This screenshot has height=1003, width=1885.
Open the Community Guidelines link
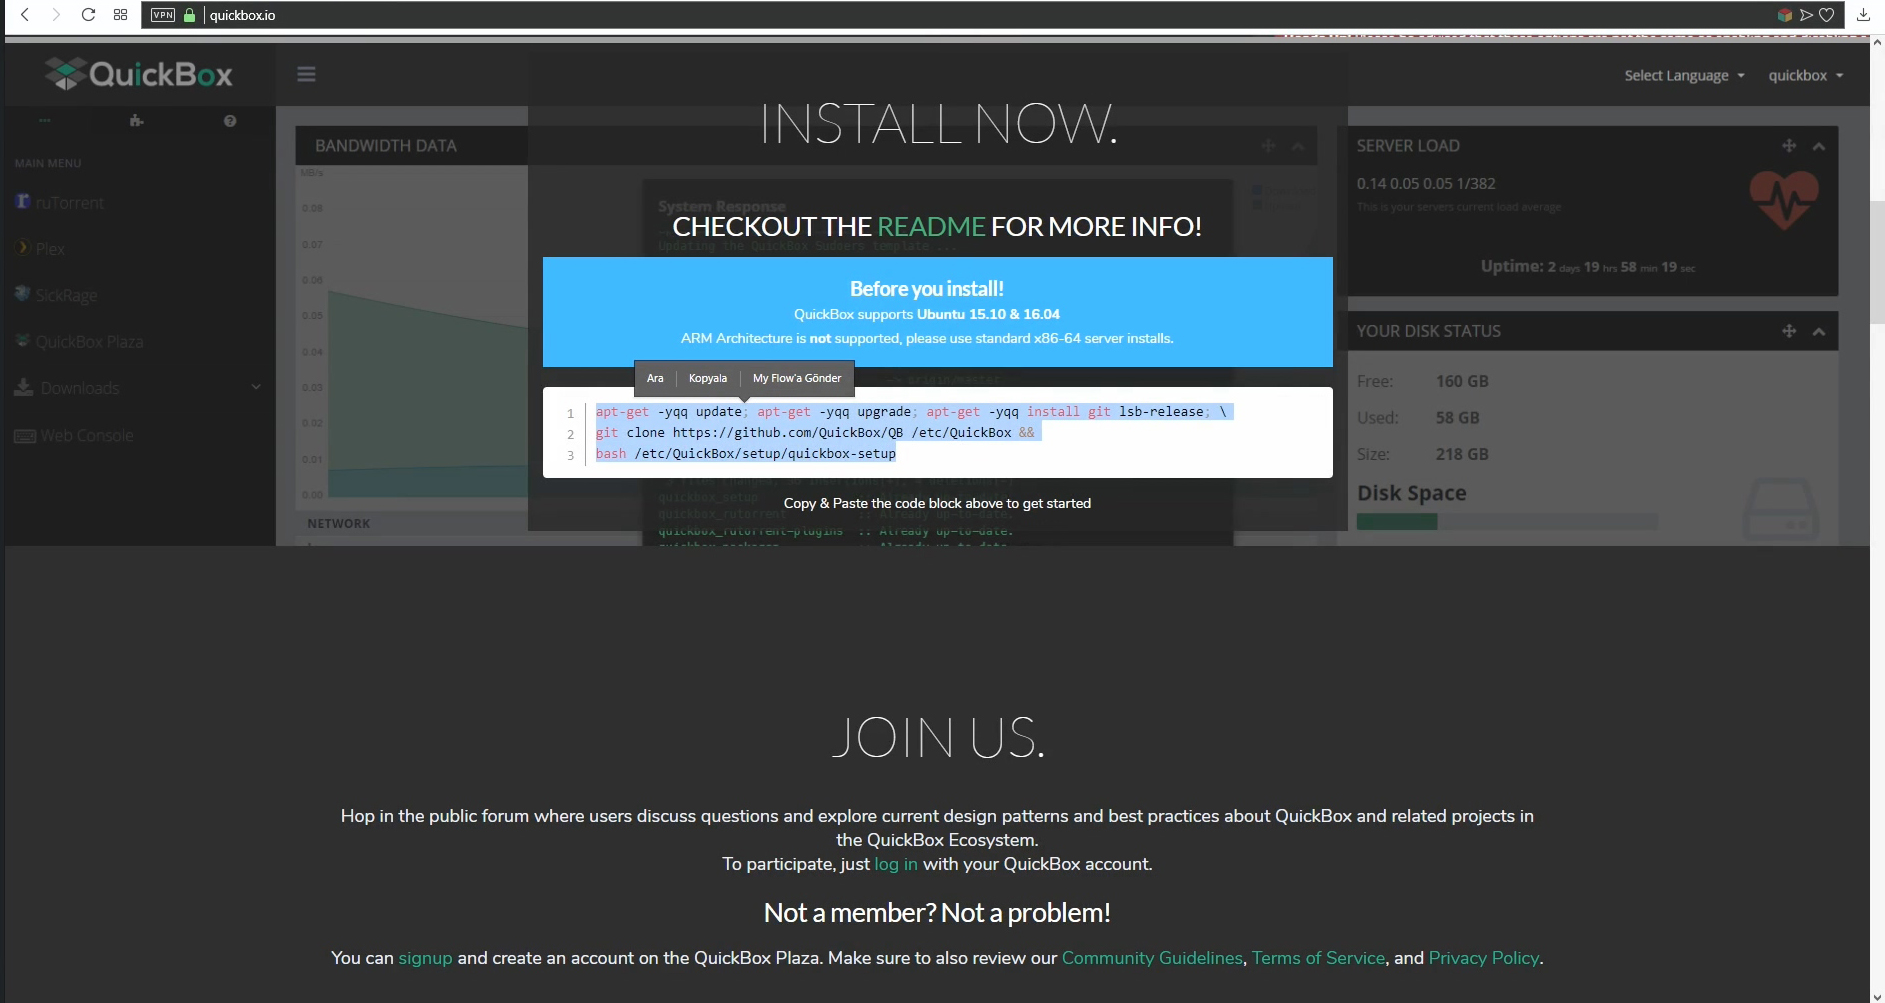pyautogui.click(x=1152, y=958)
